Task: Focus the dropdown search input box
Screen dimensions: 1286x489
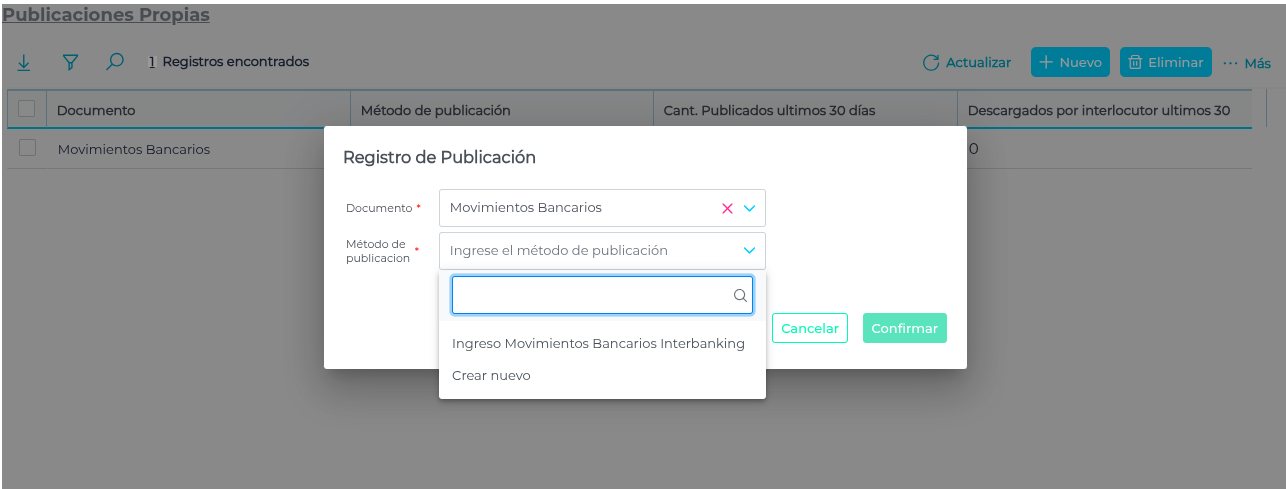Action: tap(602, 295)
